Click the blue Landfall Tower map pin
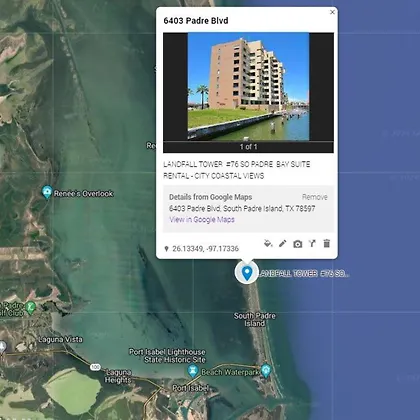This screenshot has width=420, height=420. point(247,273)
